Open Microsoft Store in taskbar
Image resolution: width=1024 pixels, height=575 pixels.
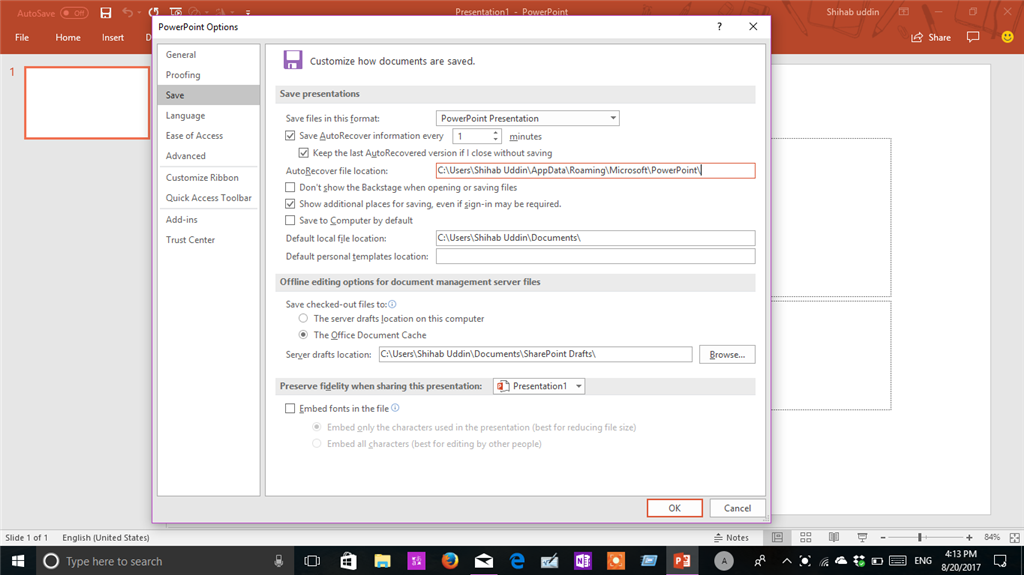(x=348, y=561)
